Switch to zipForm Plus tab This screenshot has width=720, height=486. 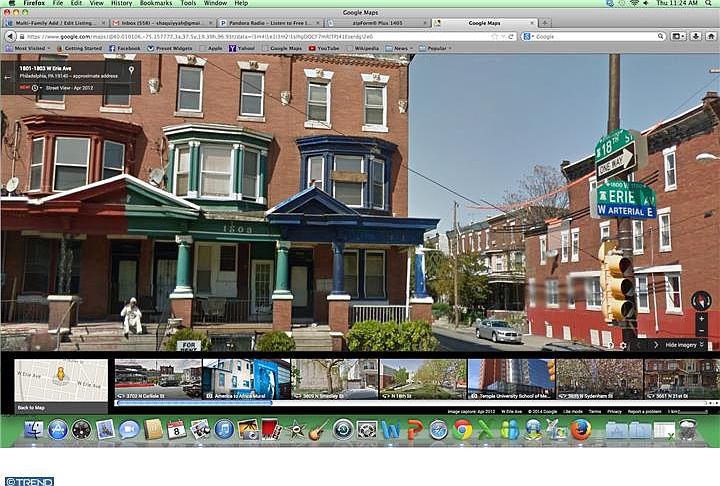coord(377,23)
